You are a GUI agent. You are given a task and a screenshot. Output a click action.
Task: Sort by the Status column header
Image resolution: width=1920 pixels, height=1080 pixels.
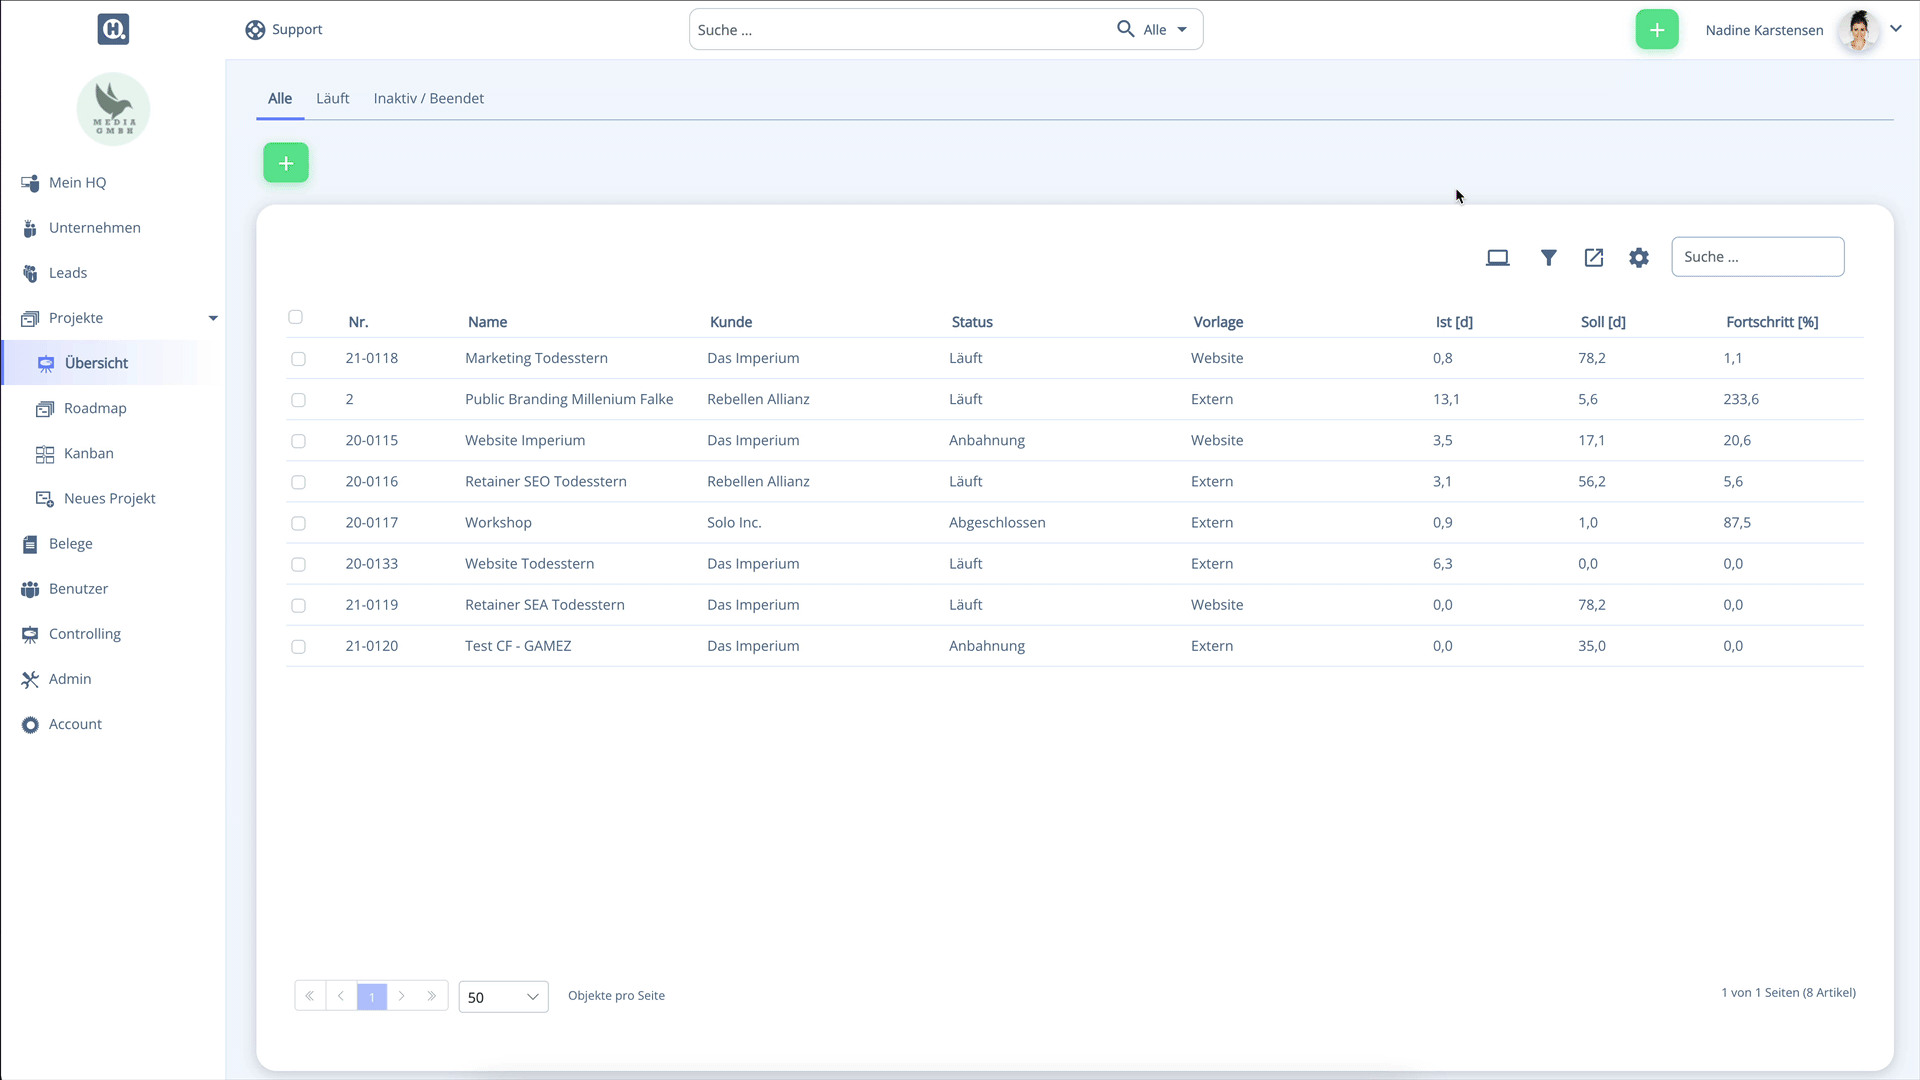(972, 322)
